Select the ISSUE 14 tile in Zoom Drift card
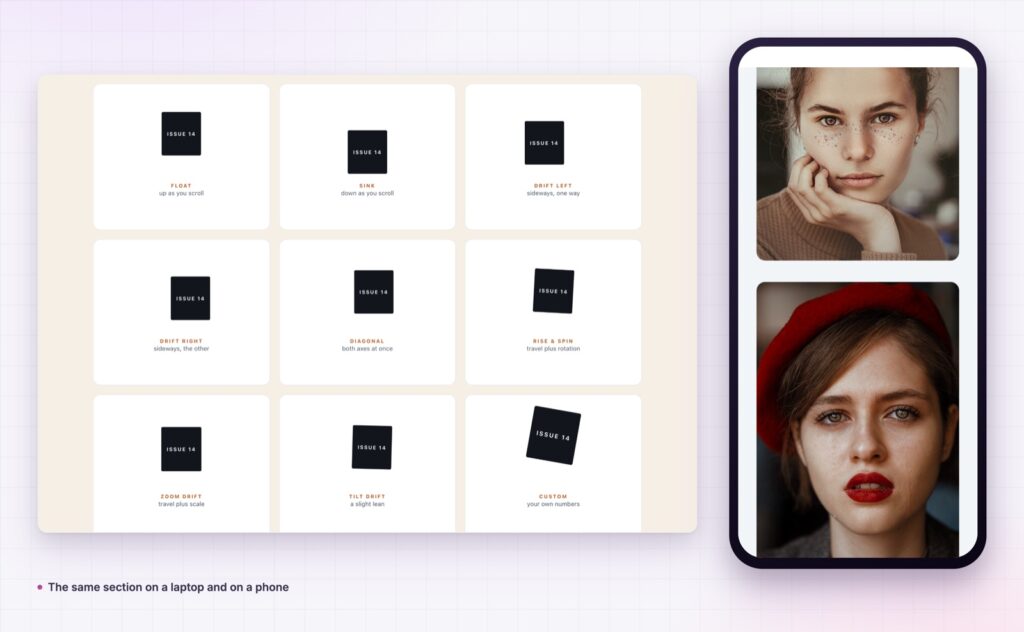Viewport: 1024px width, 632px height. (x=181, y=449)
